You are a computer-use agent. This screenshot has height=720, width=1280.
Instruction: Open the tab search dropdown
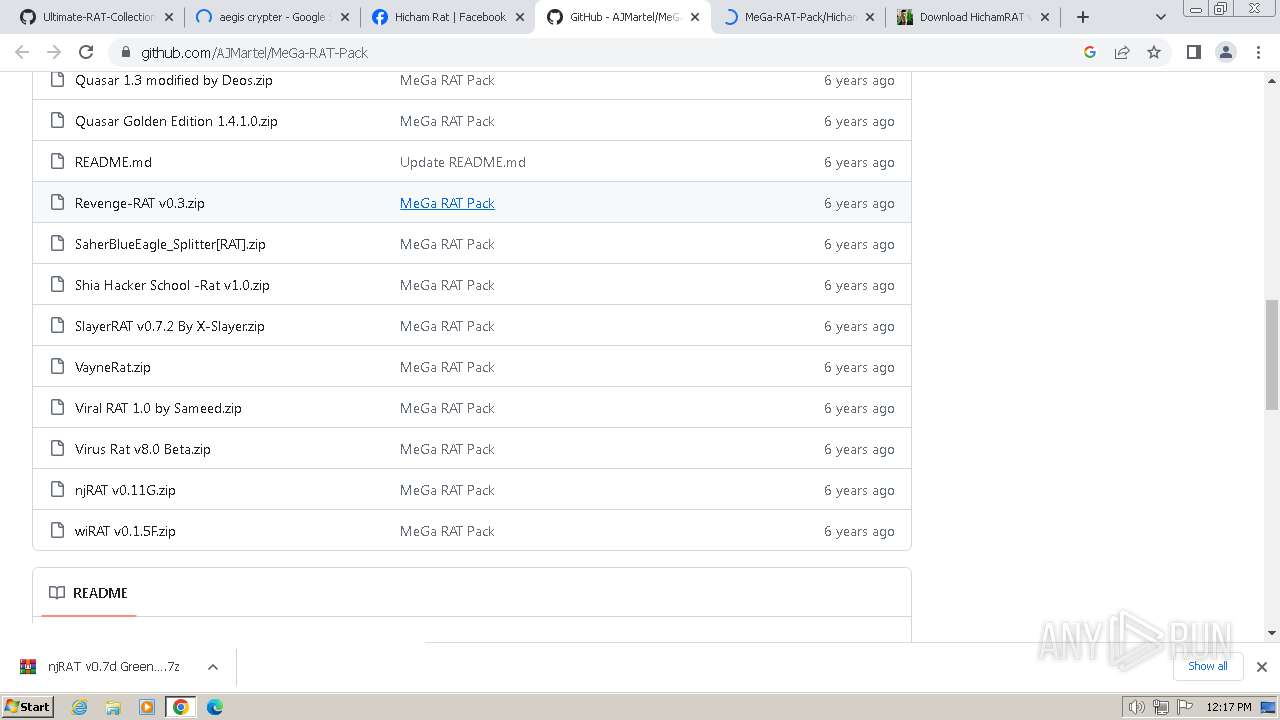1160,17
